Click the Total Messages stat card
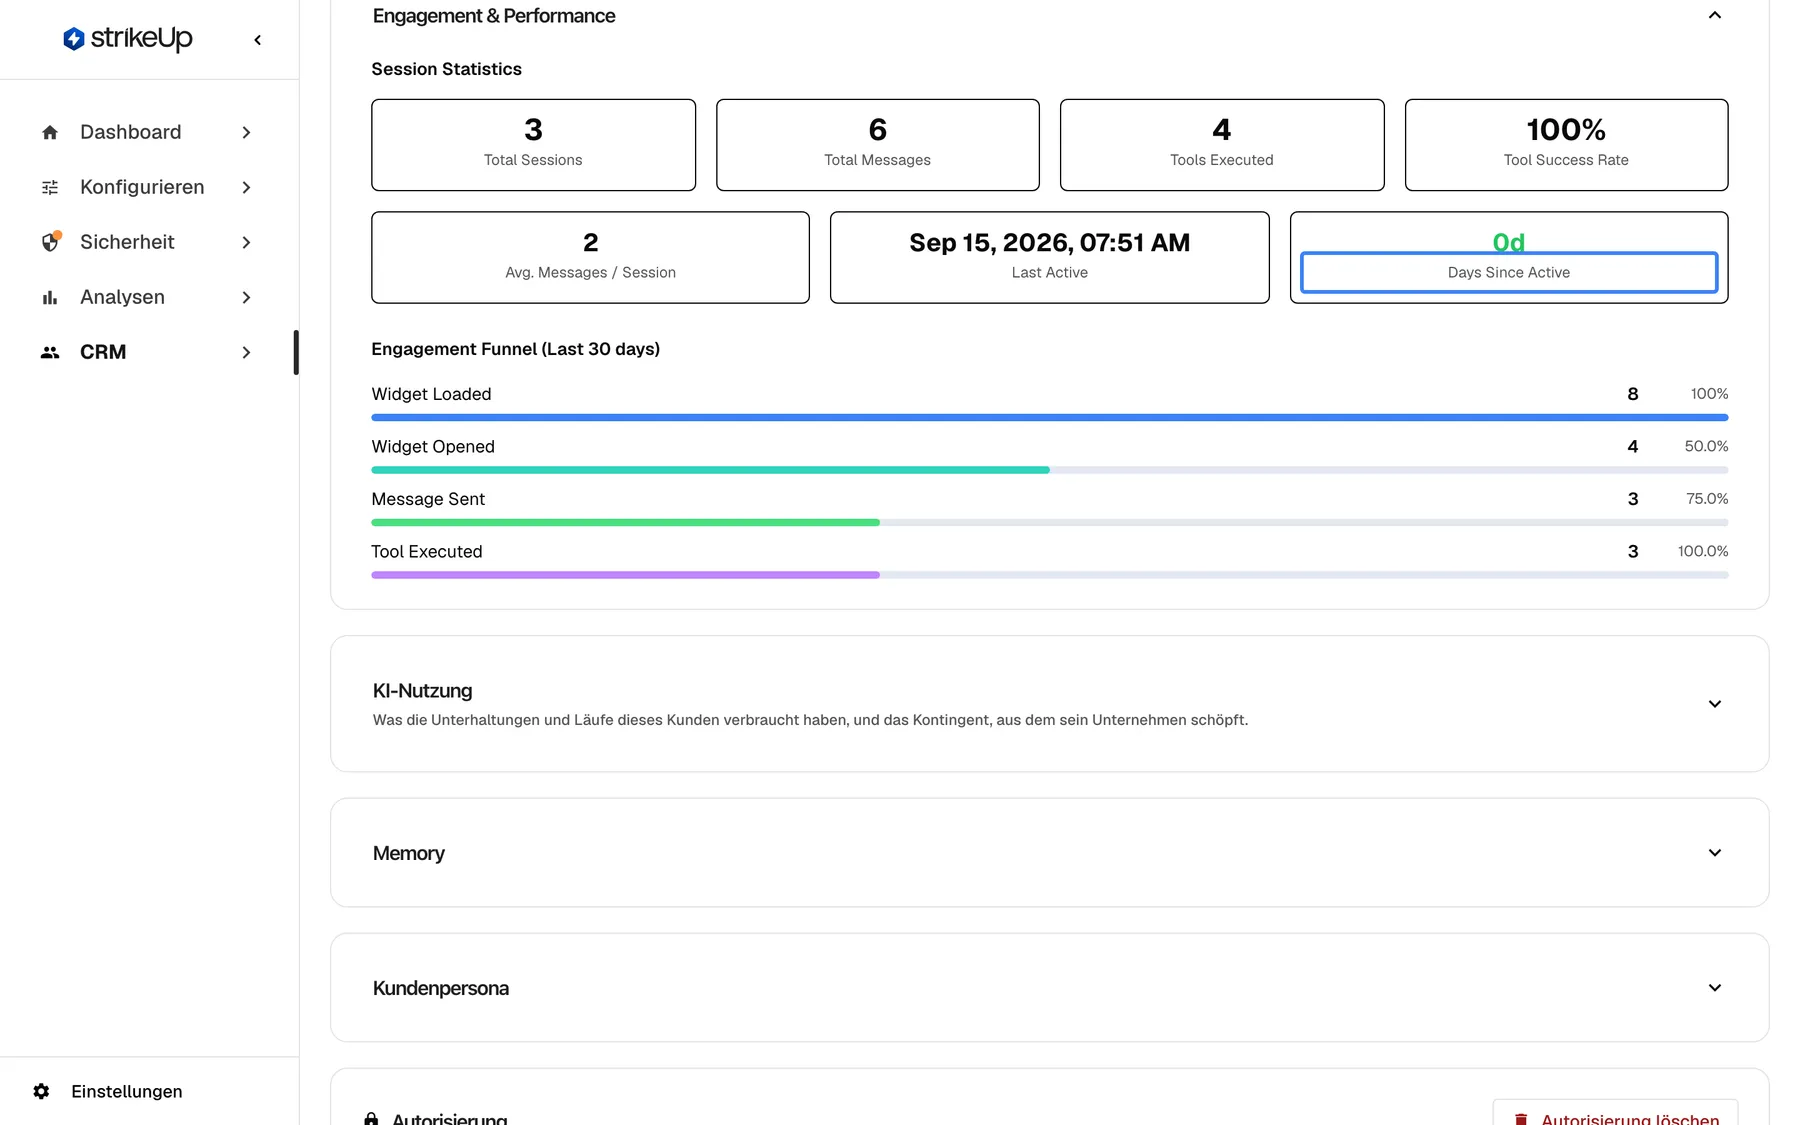The height and width of the screenshot is (1125, 1800). pyautogui.click(x=877, y=145)
